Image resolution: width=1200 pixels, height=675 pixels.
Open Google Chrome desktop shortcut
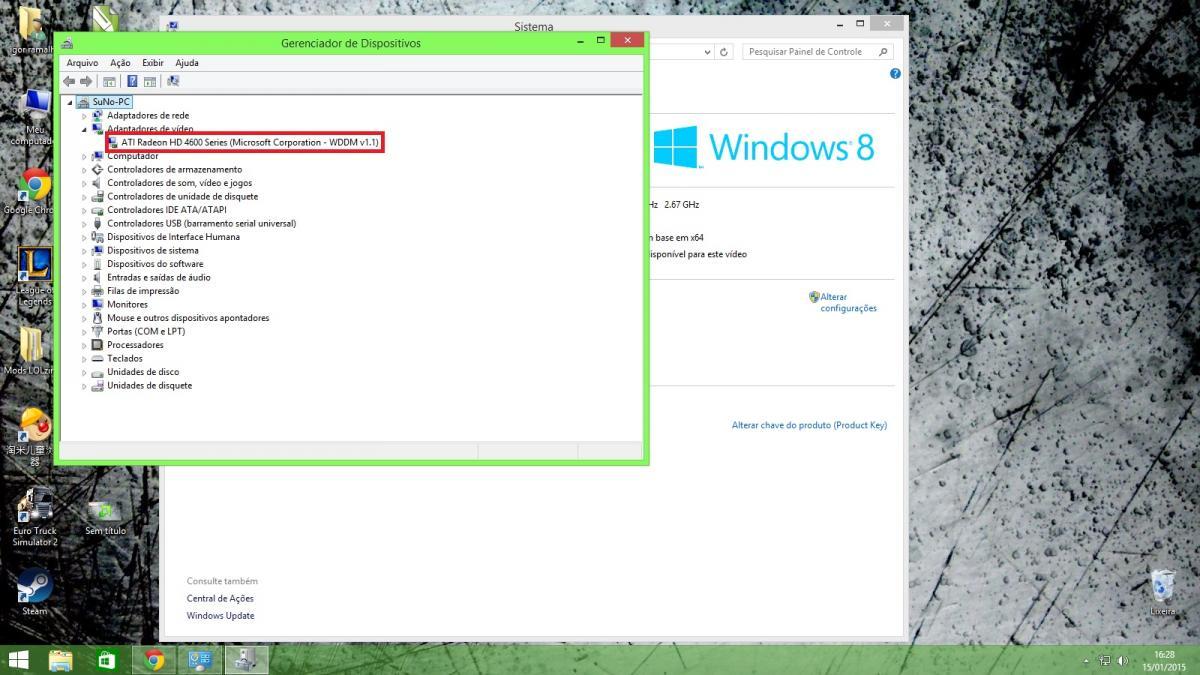click(x=34, y=191)
